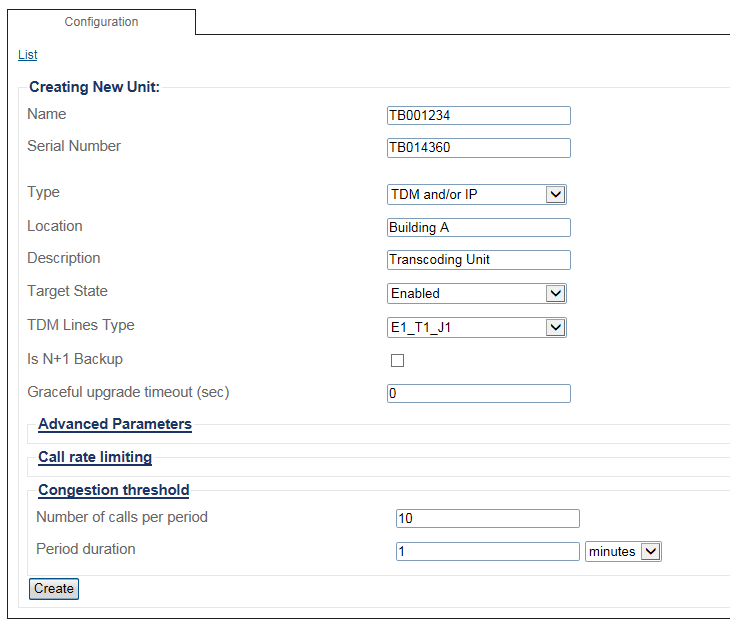Expand the Call rate limiting section

pos(95,457)
